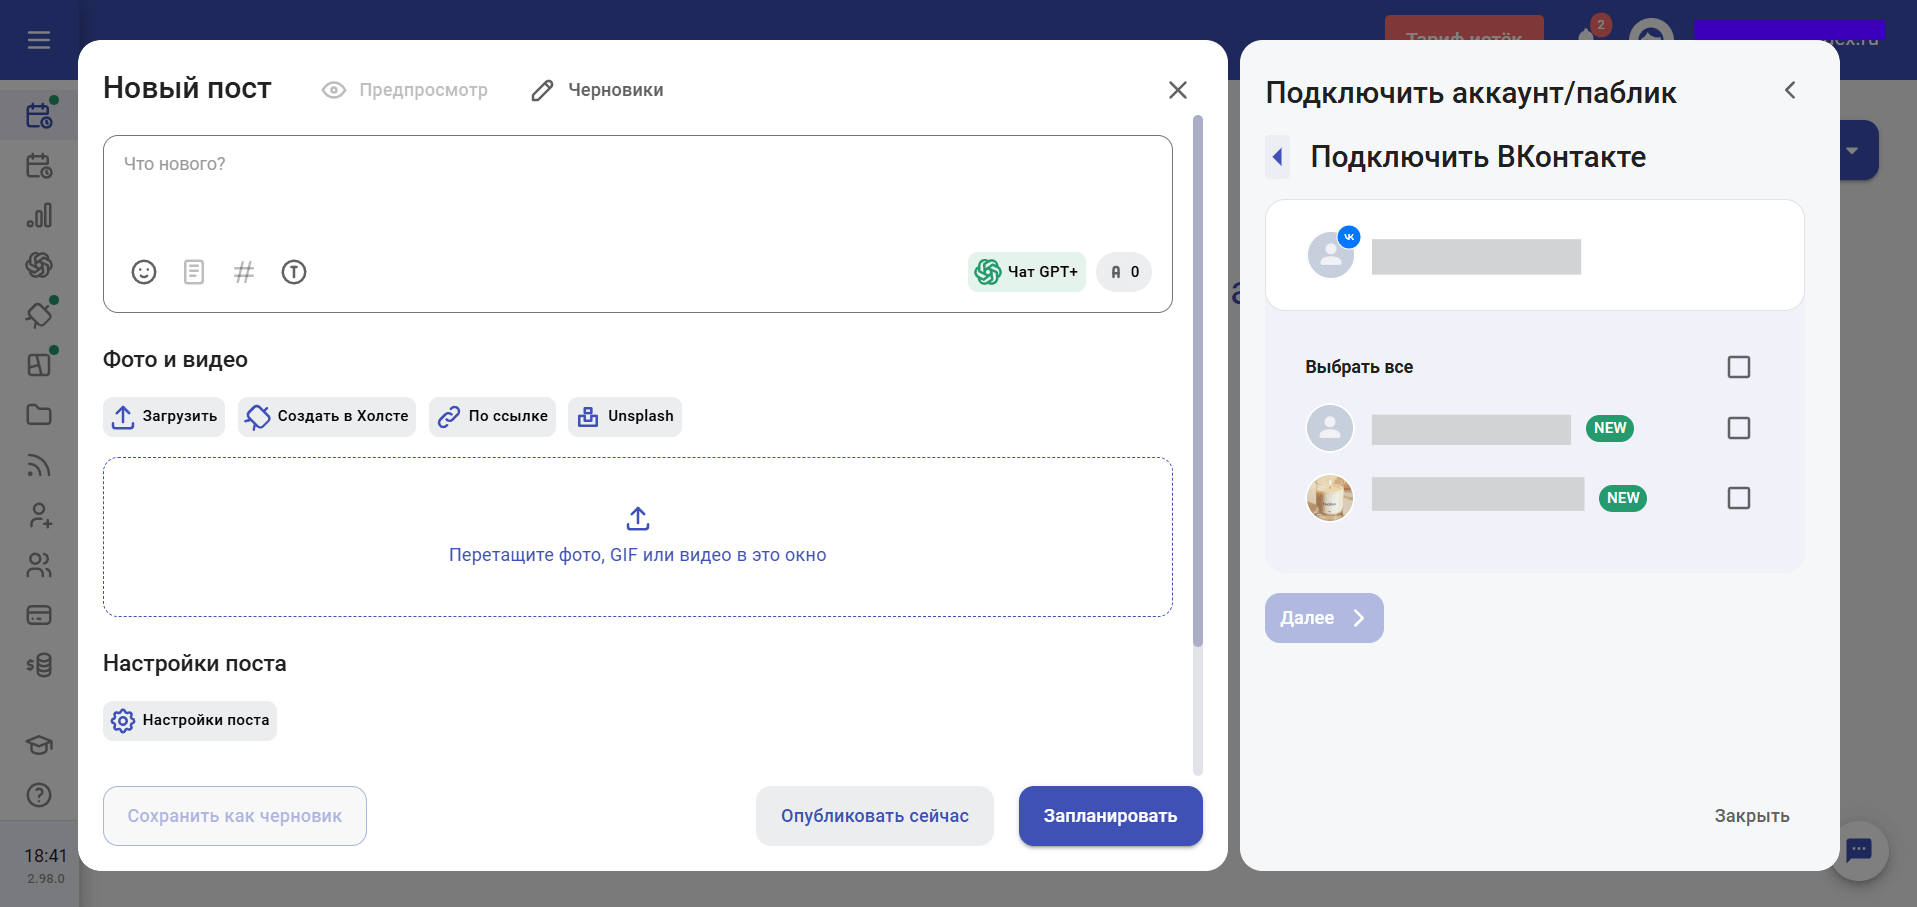
Task: Open the hamburger menu in the sidebar
Action: (x=39, y=40)
